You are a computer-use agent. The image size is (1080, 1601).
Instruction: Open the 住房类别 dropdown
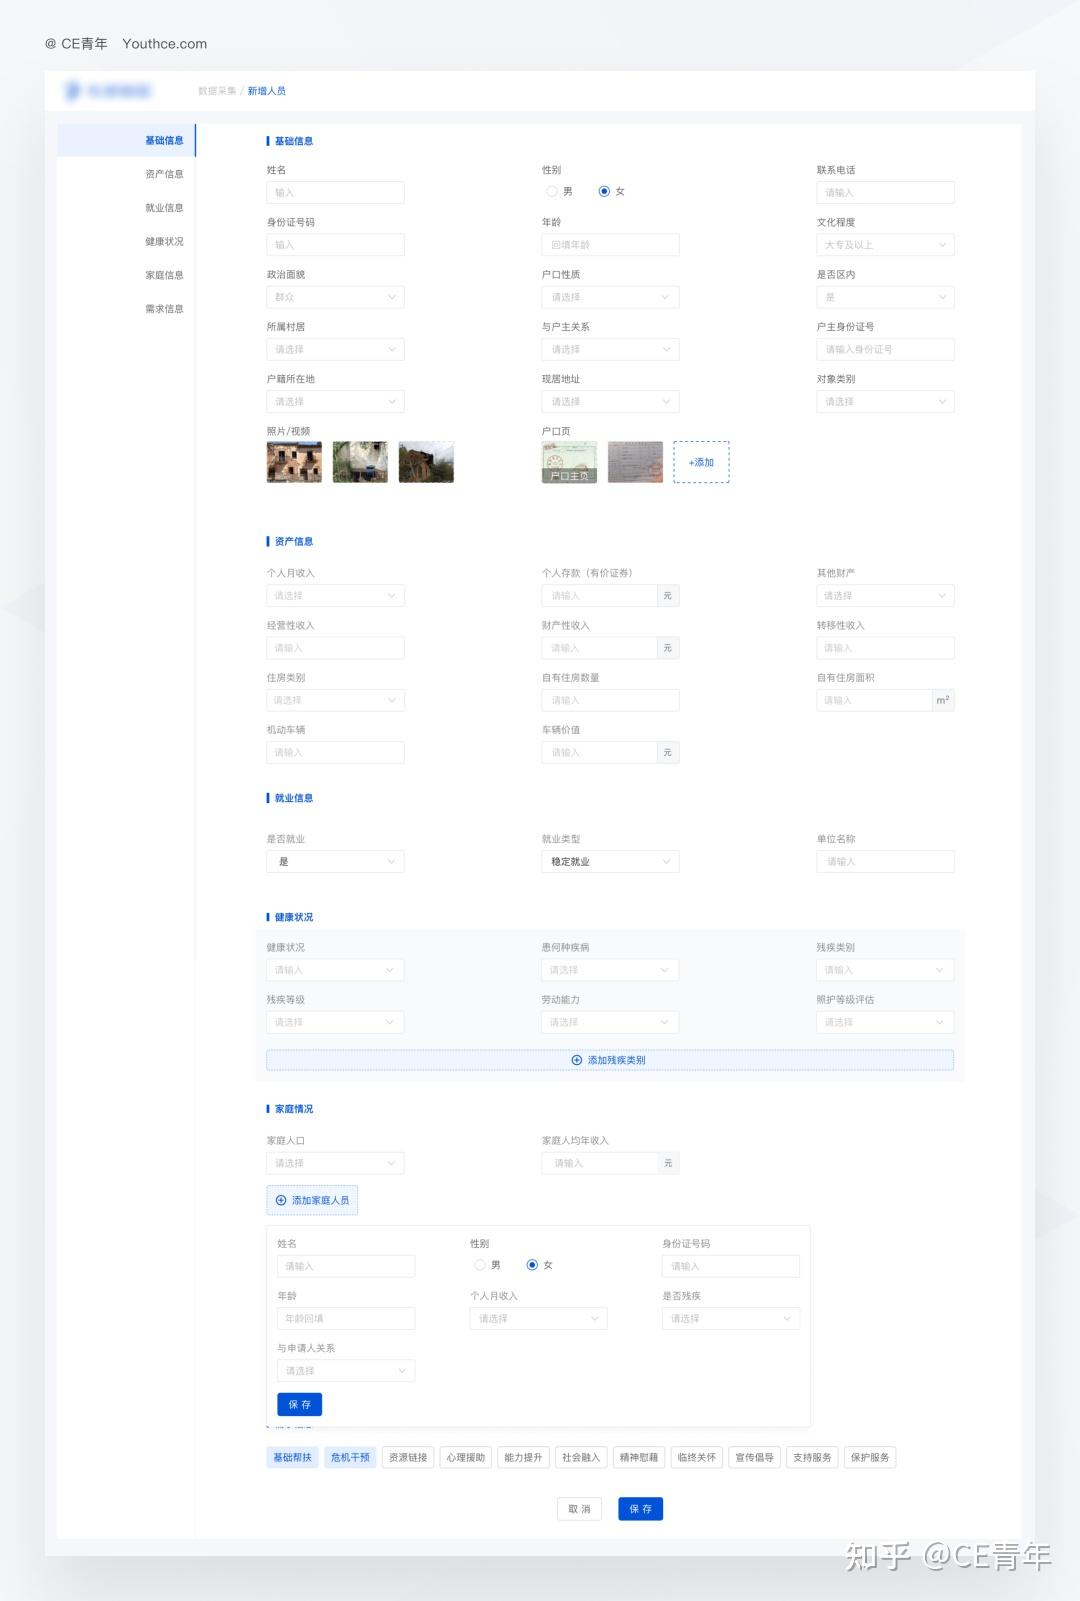coord(335,700)
